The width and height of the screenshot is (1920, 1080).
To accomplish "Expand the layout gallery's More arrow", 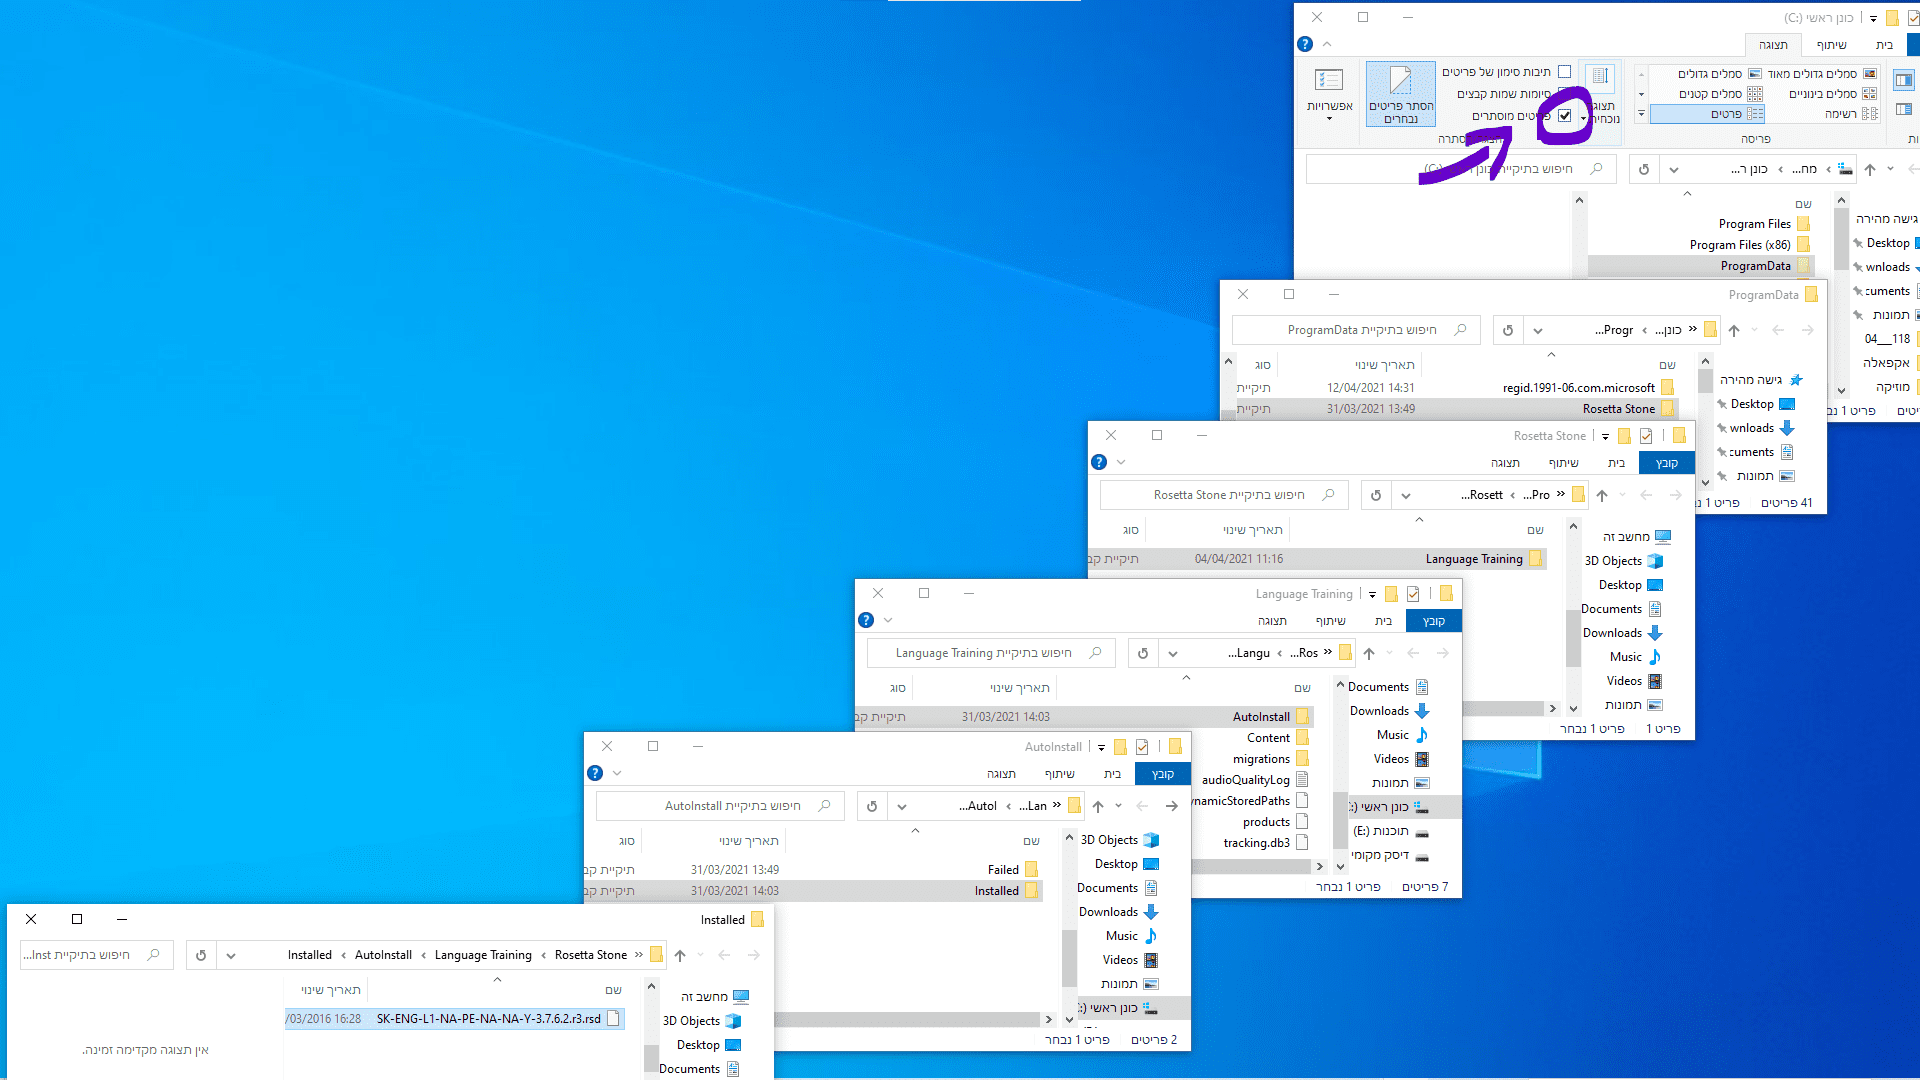I will (1641, 115).
